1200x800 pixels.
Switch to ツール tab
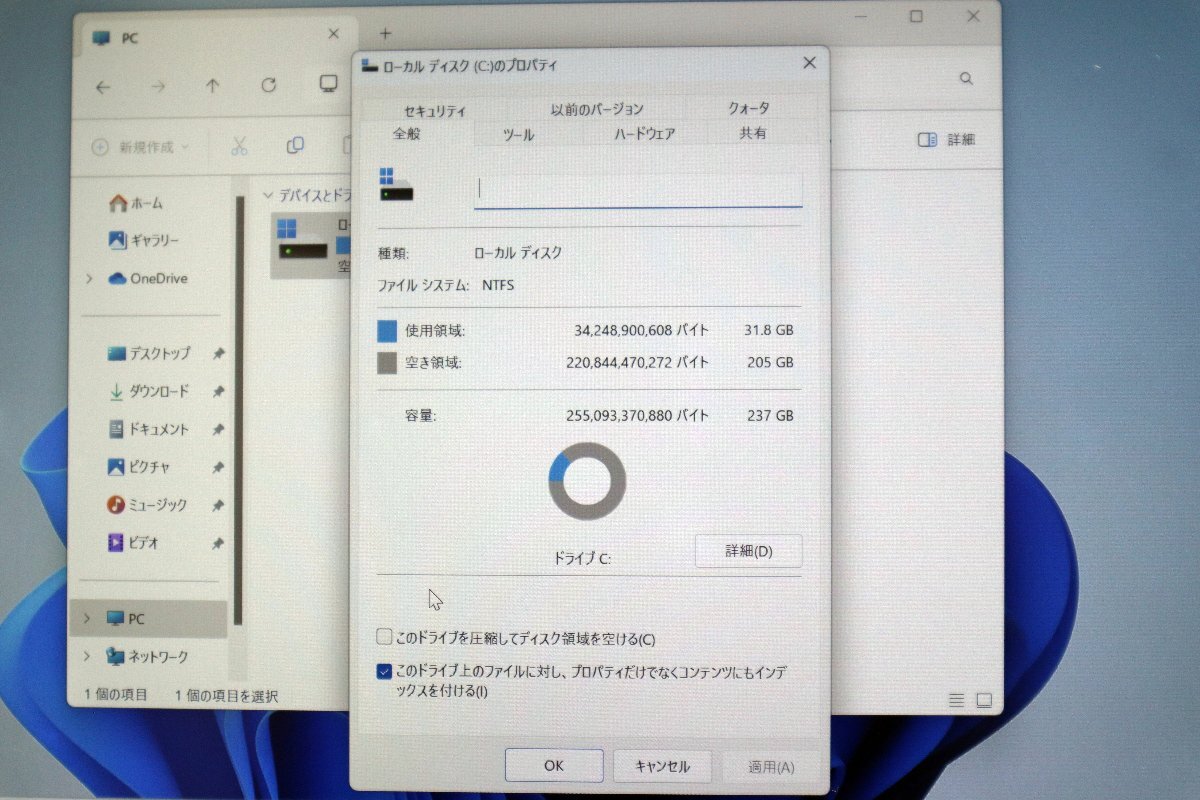[518, 135]
